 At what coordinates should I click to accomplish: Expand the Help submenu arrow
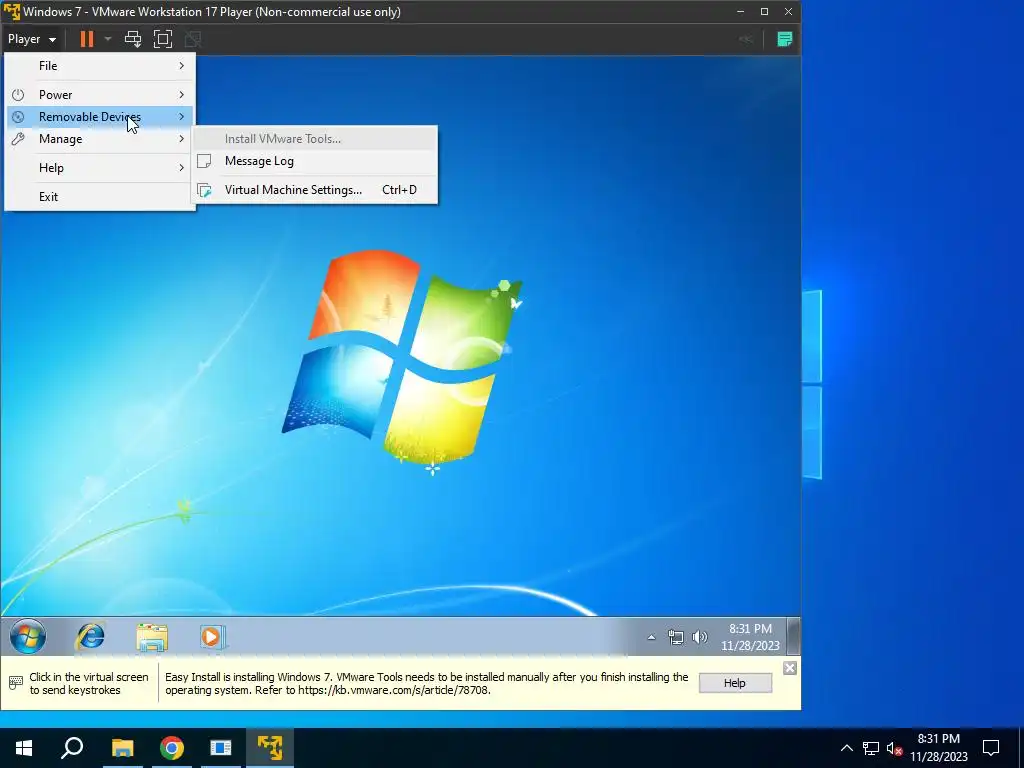[x=182, y=168]
